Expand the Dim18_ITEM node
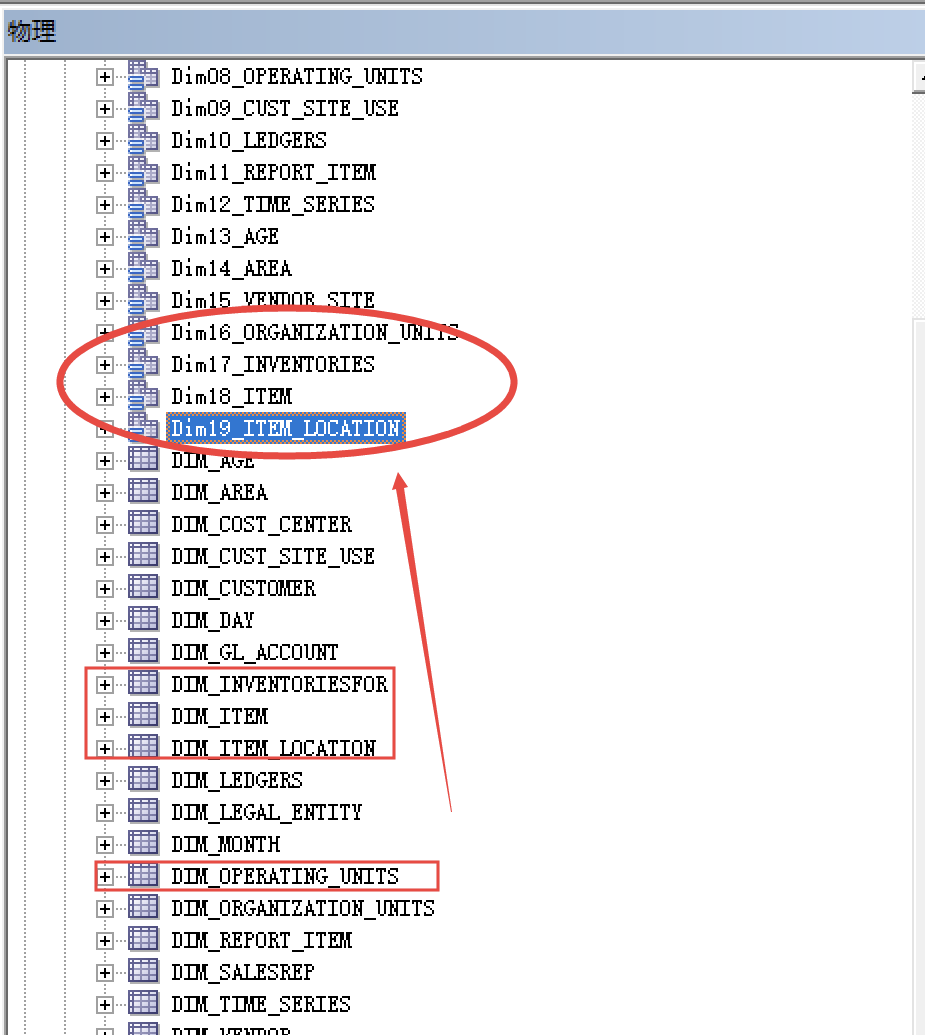925x1035 pixels. (104, 397)
